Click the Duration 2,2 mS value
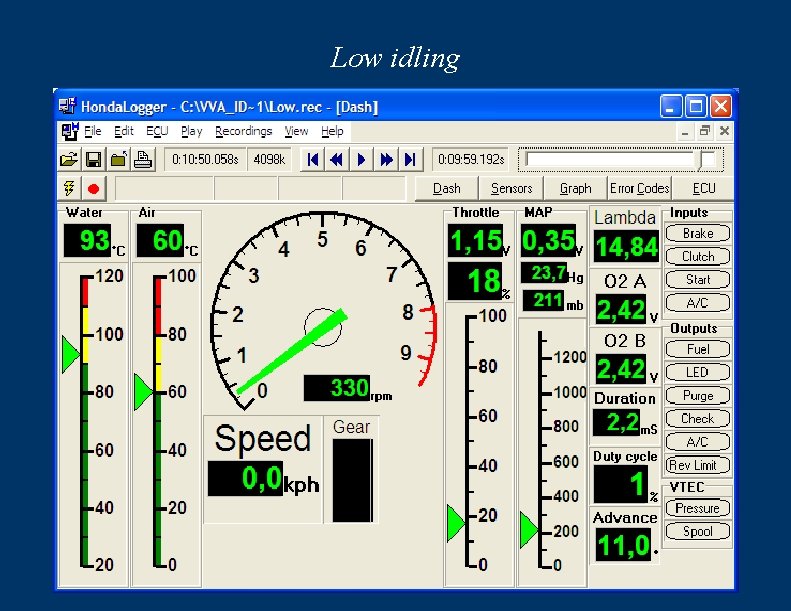Screen dimensions: 791x611 pos(617,422)
